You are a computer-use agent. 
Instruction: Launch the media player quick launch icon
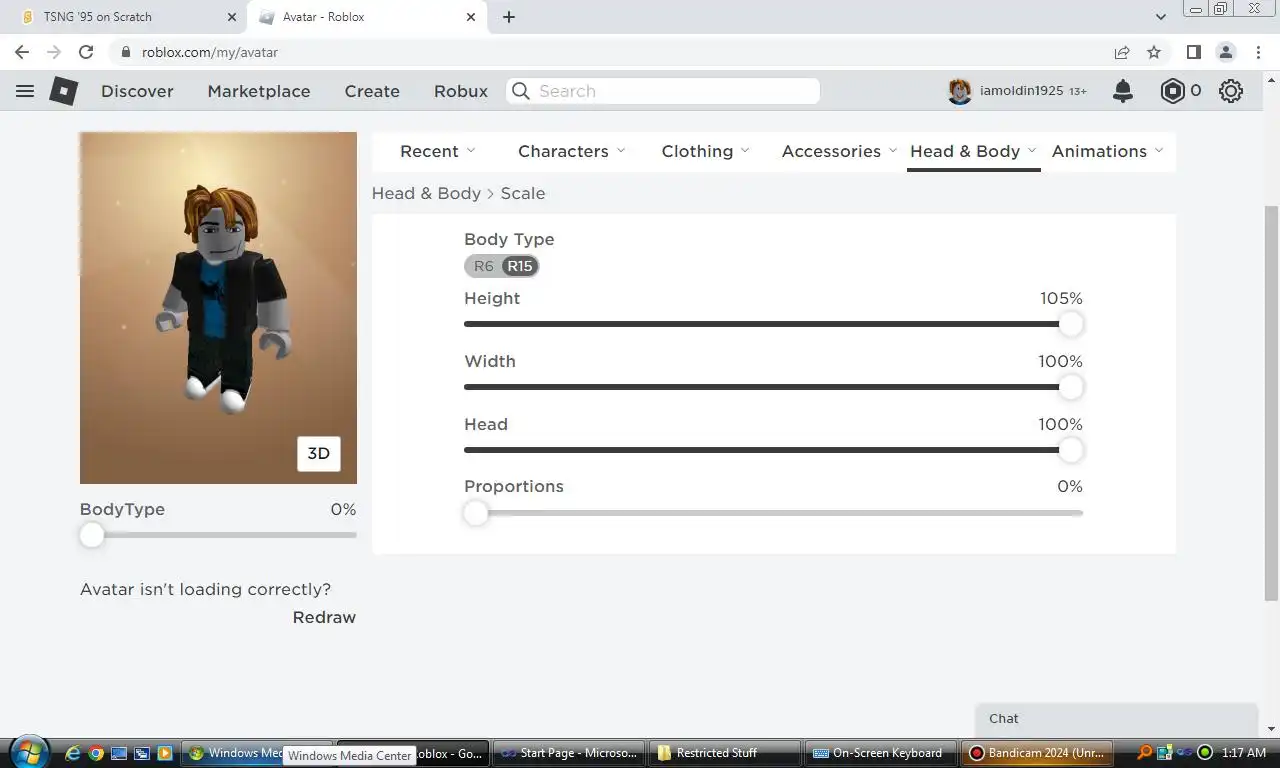pyautogui.click(x=165, y=753)
